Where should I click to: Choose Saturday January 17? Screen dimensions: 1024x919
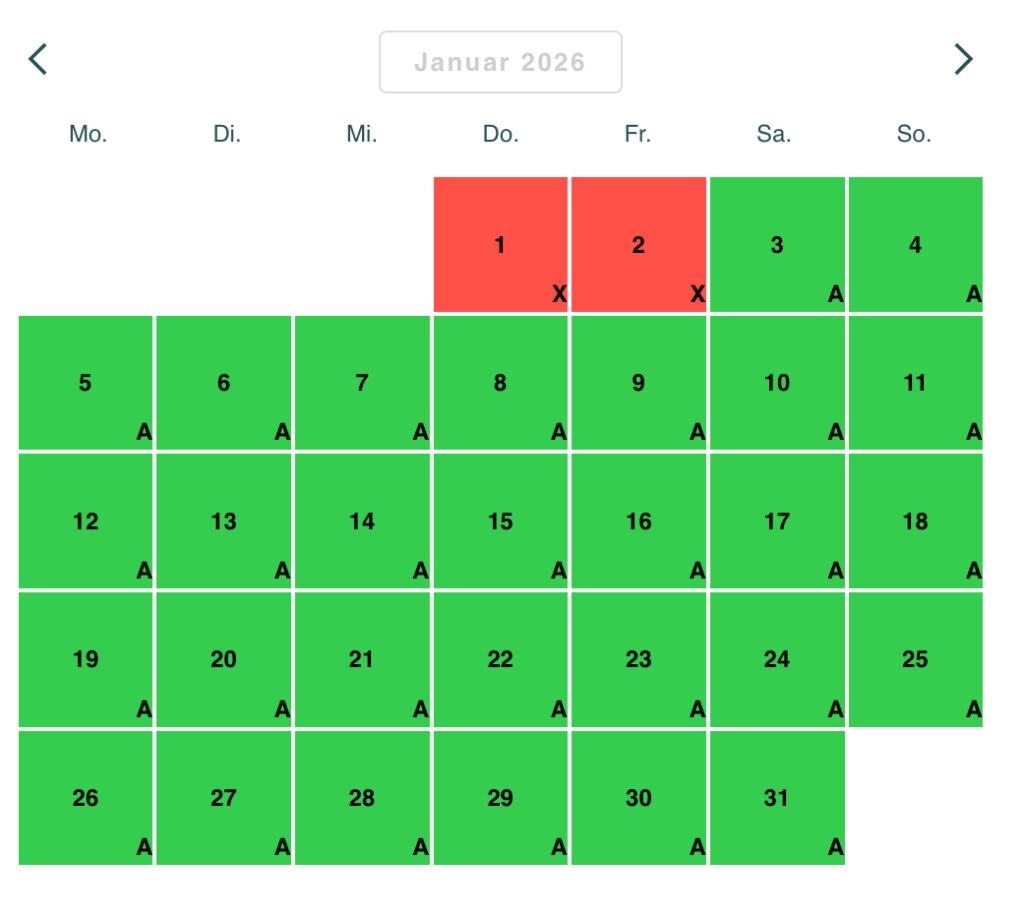click(777, 521)
